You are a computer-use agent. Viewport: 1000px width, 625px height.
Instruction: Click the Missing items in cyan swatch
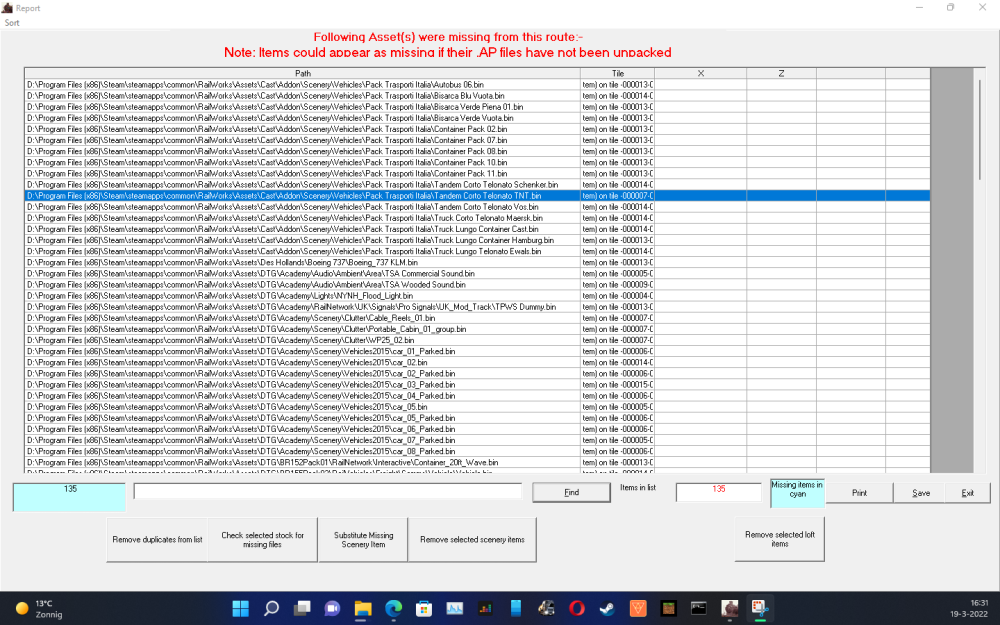click(797, 490)
